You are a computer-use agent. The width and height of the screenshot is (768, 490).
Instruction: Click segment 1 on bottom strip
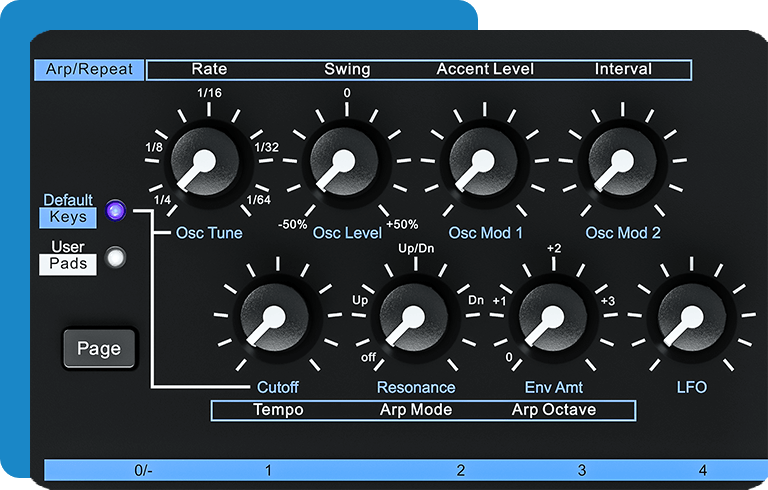[268, 470]
